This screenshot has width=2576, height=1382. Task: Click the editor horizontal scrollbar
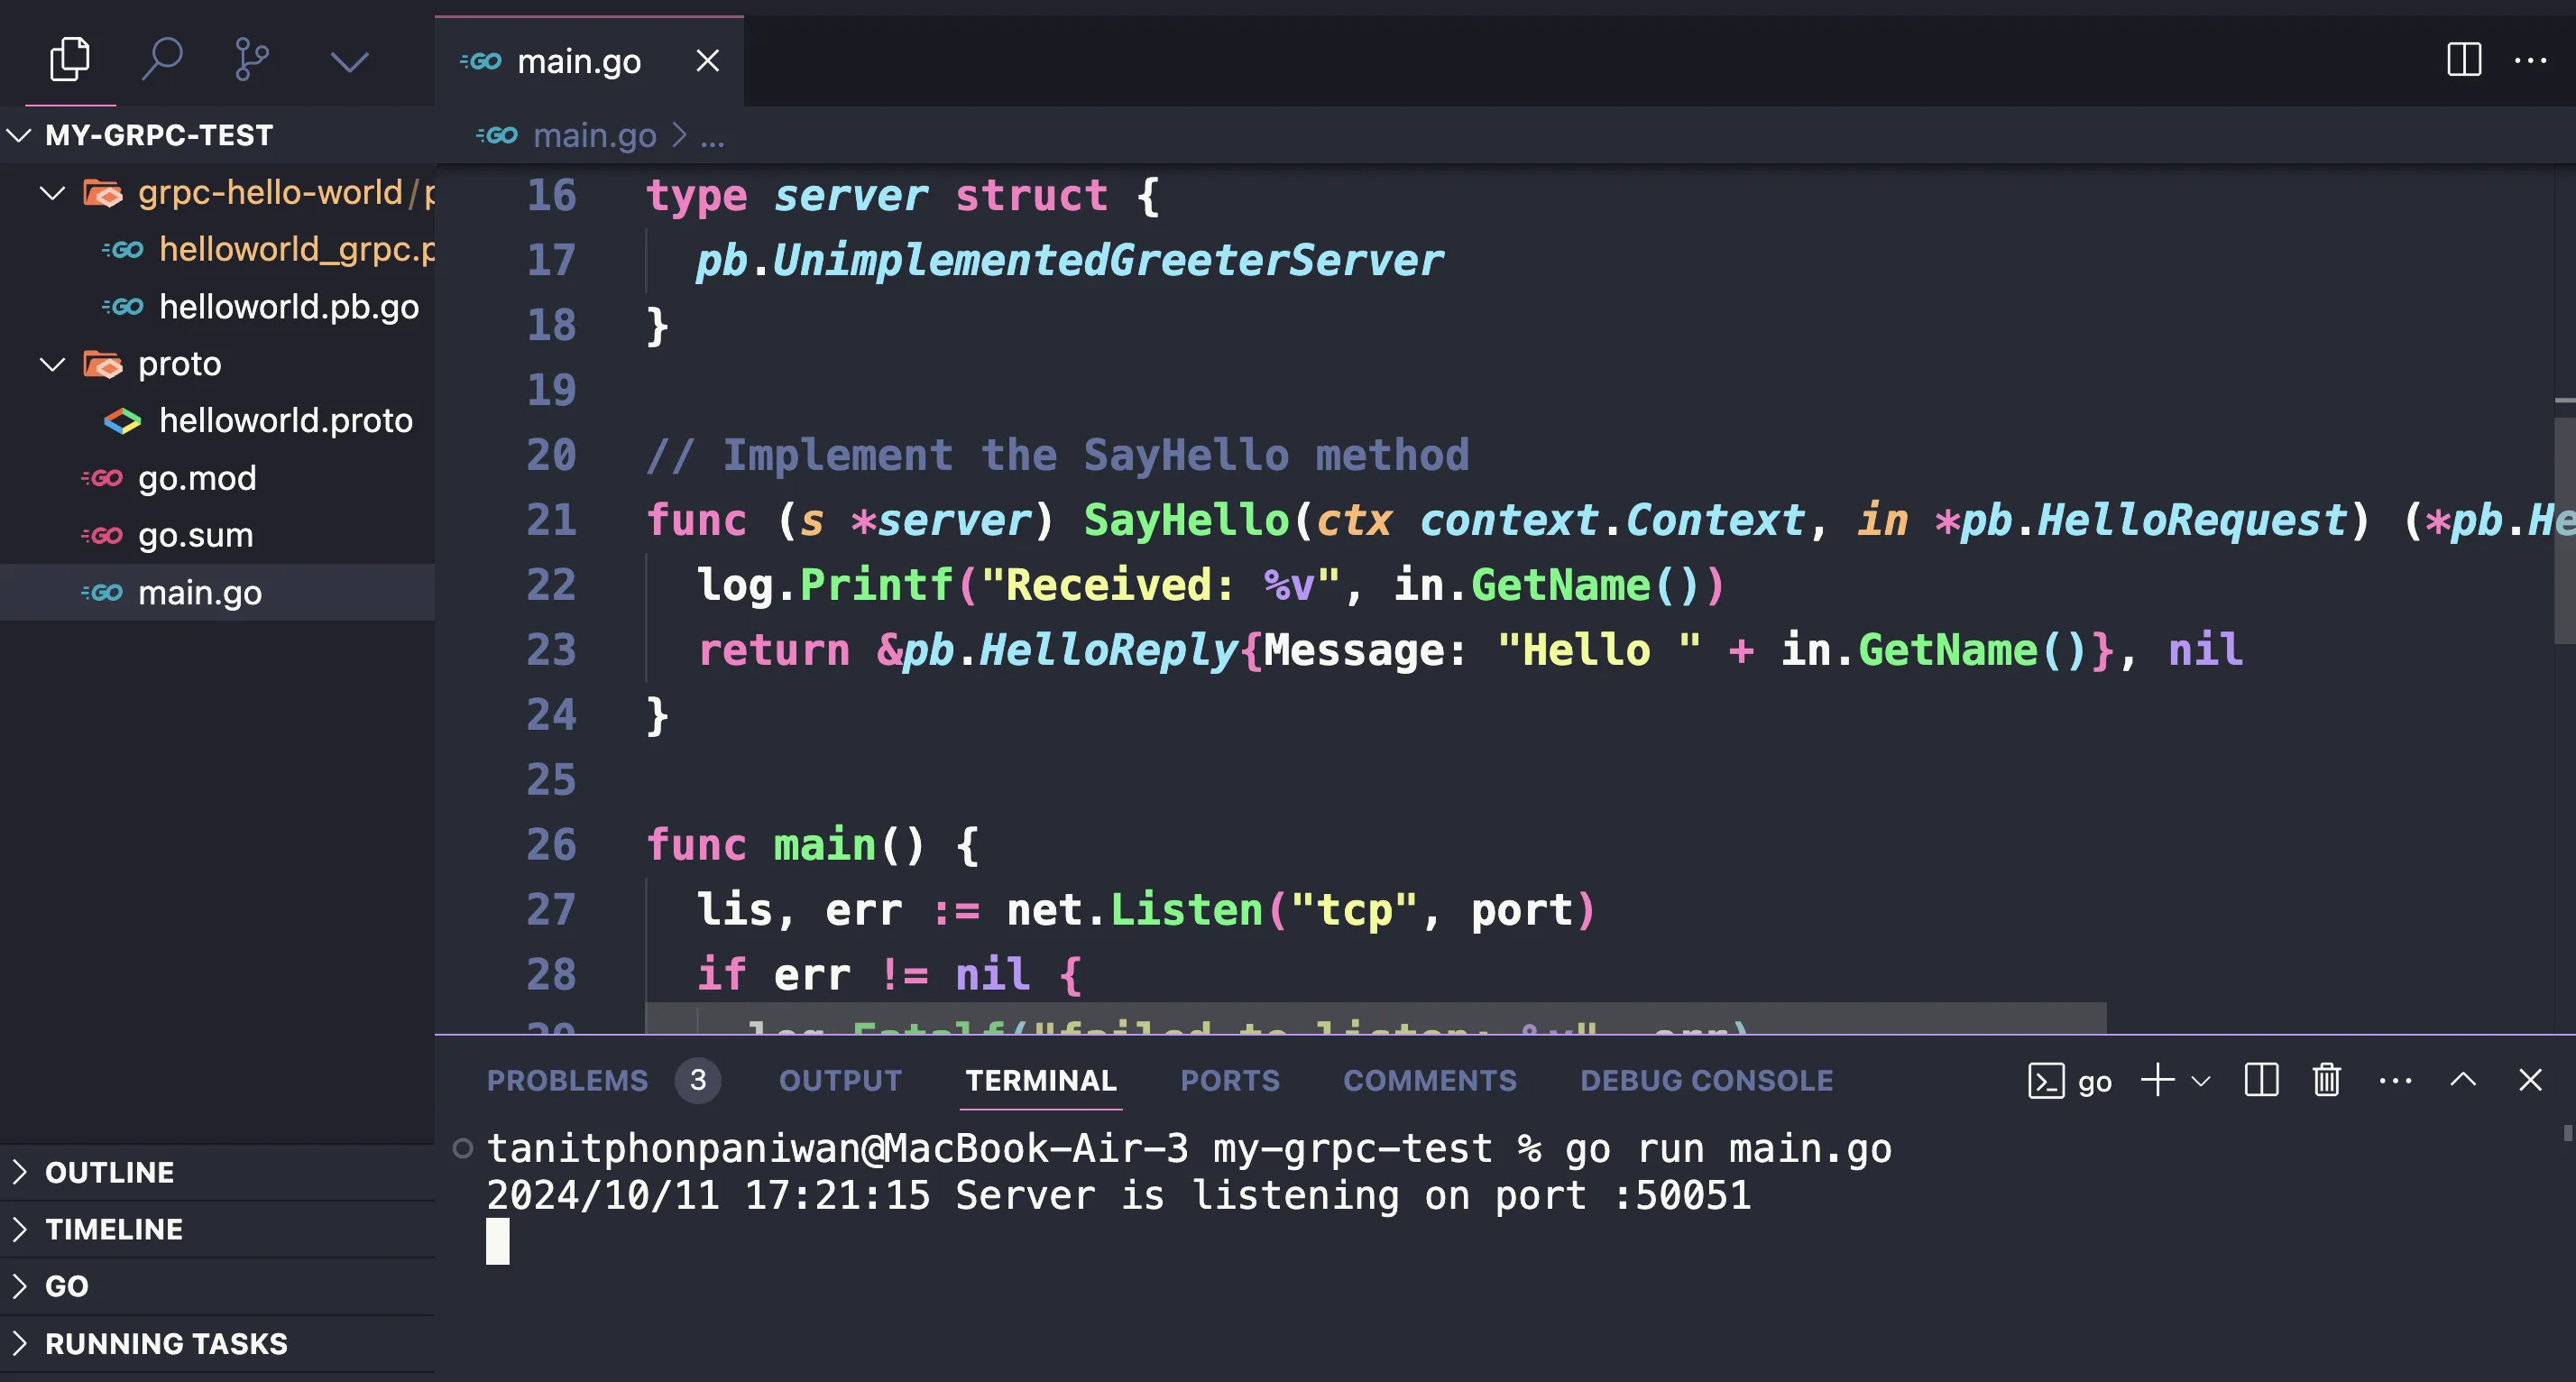pos(1375,1018)
